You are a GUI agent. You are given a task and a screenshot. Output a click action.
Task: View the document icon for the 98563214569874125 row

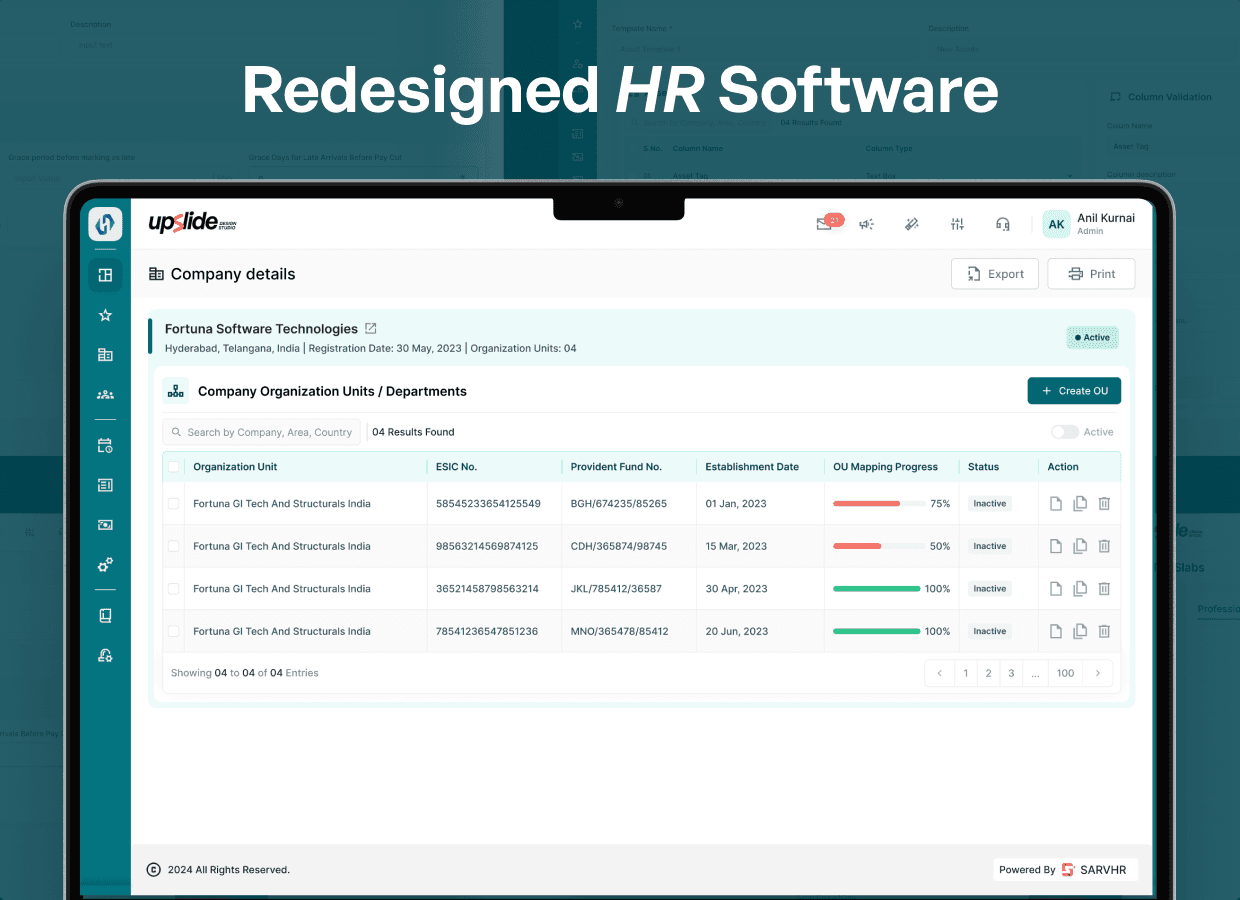click(x=1056, y=546)
